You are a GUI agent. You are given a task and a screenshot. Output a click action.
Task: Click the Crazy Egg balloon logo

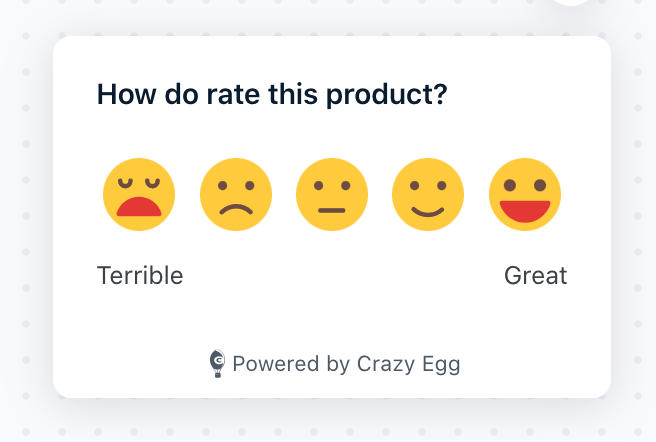[x=217, y=363]
